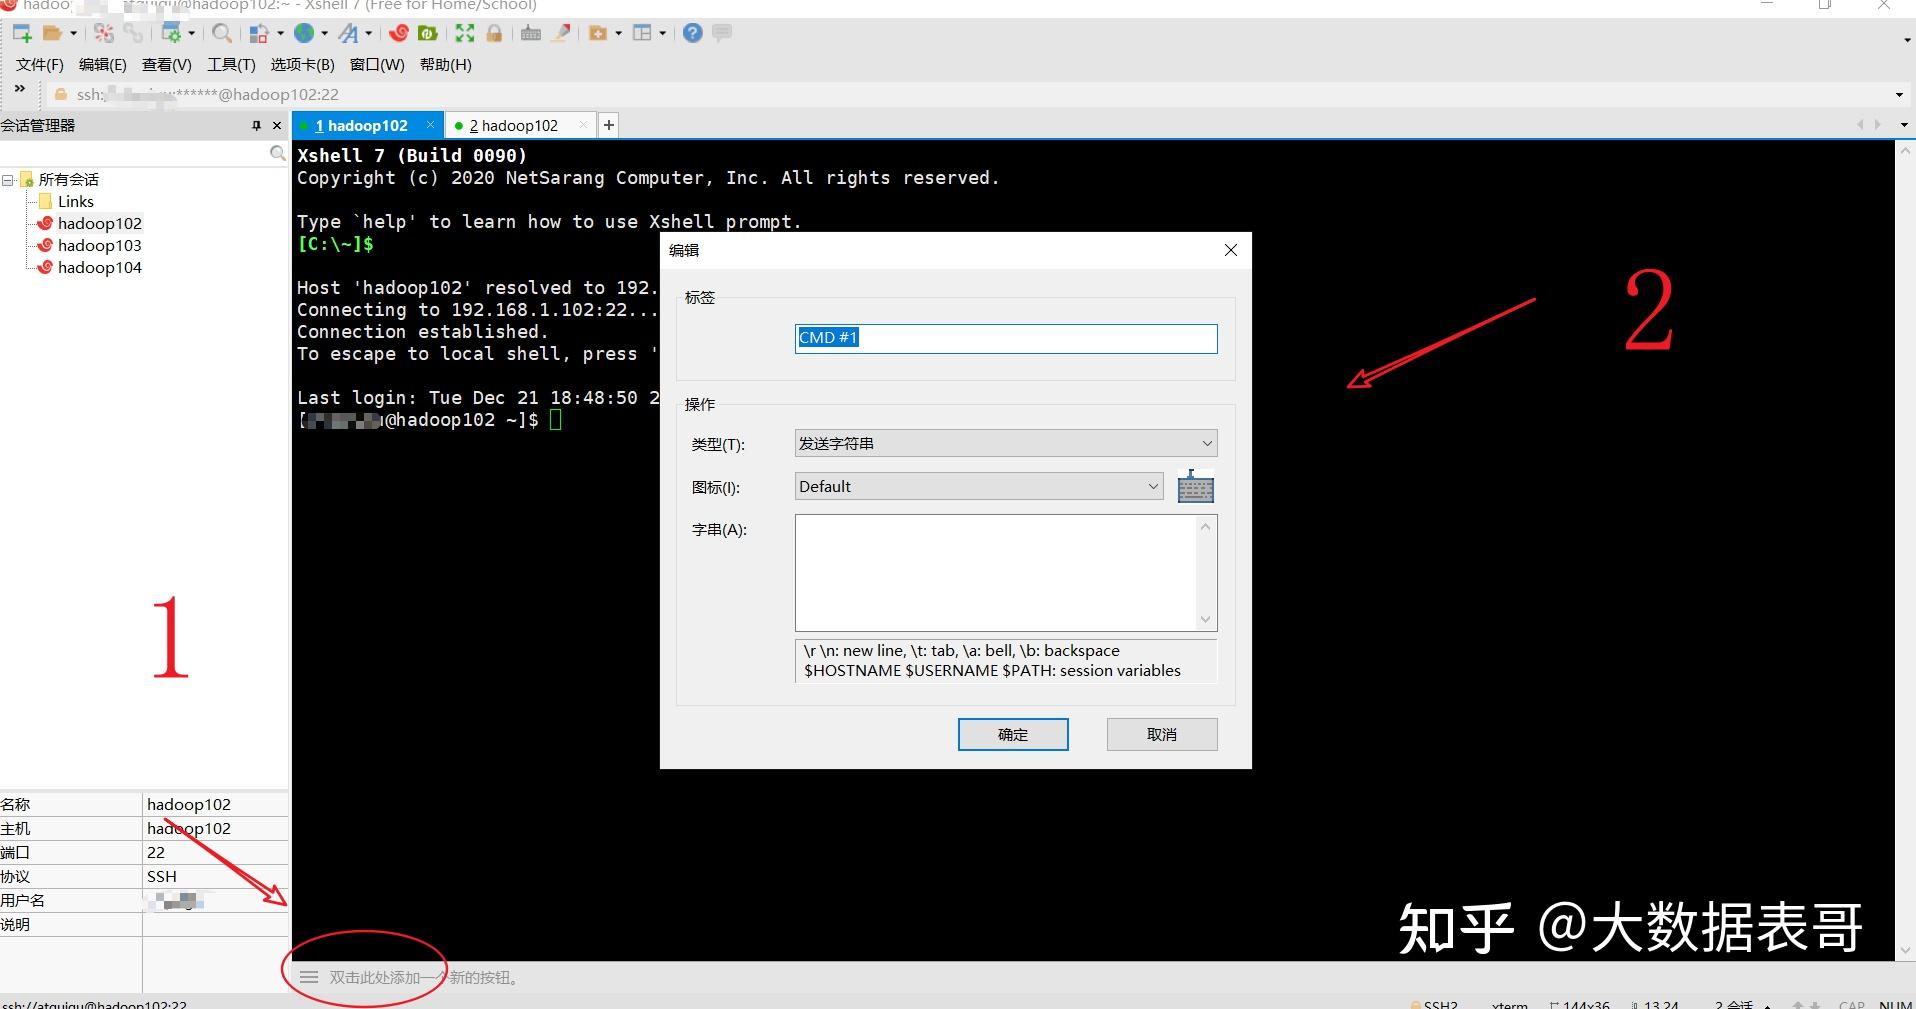Click the disconnect session toolbar icon

point(104,34)
